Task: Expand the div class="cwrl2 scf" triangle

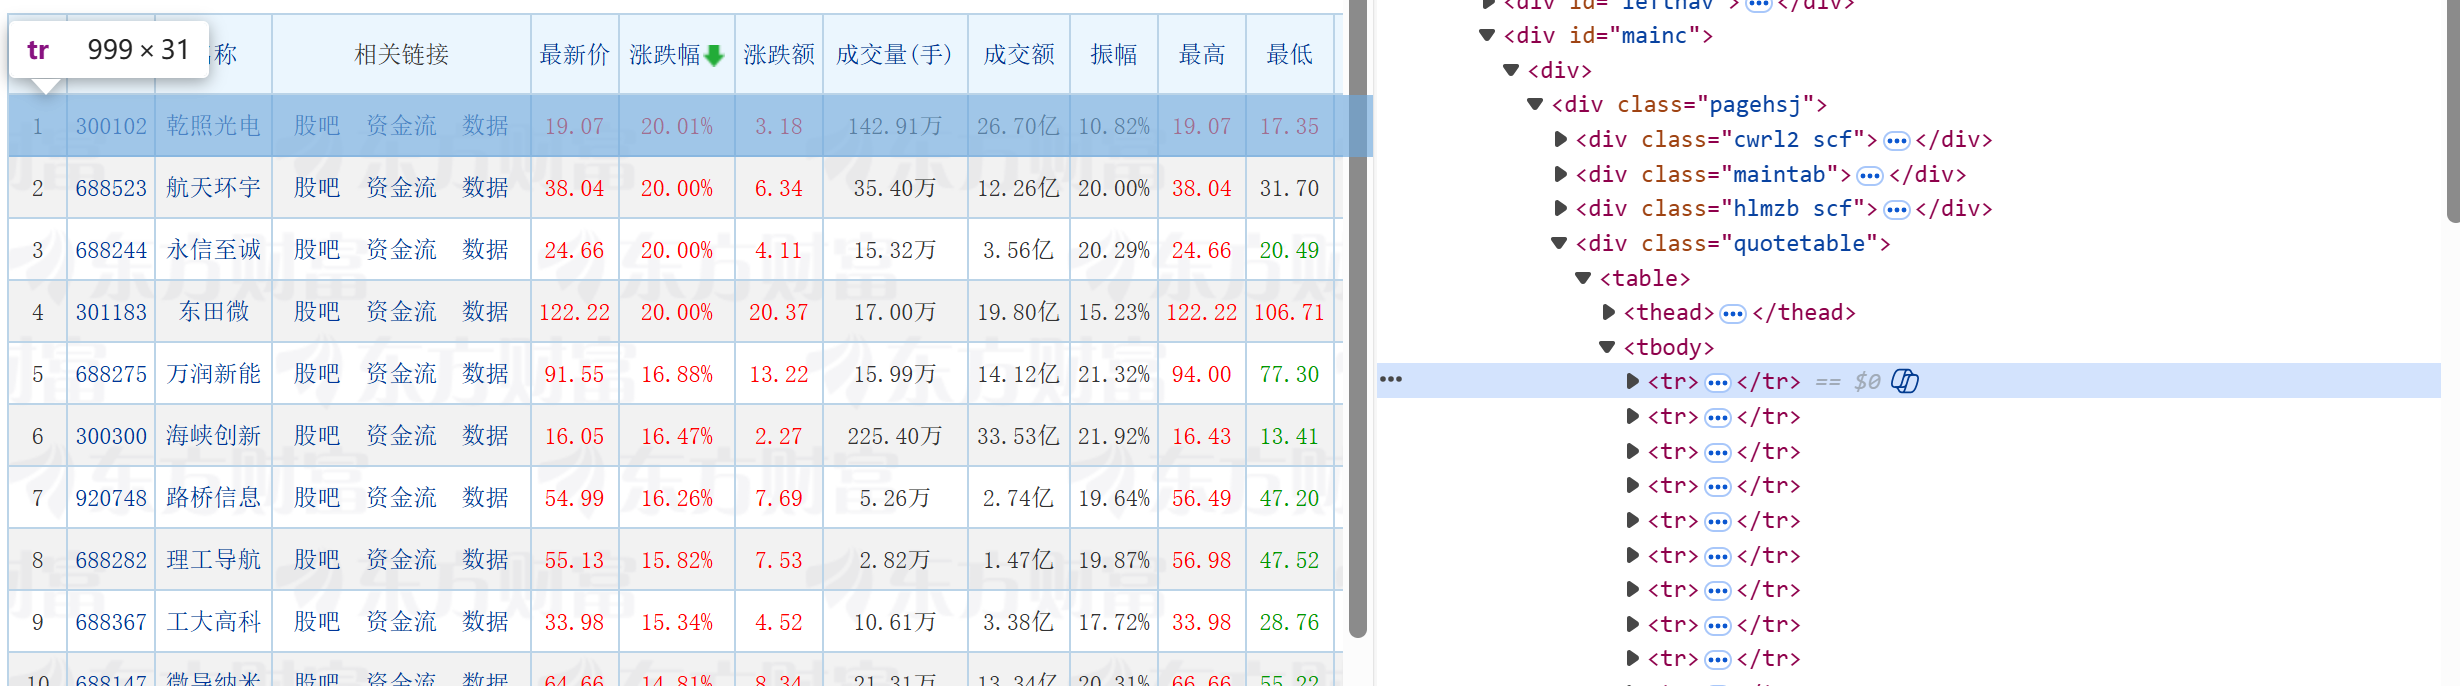Action: point(1560,139)
